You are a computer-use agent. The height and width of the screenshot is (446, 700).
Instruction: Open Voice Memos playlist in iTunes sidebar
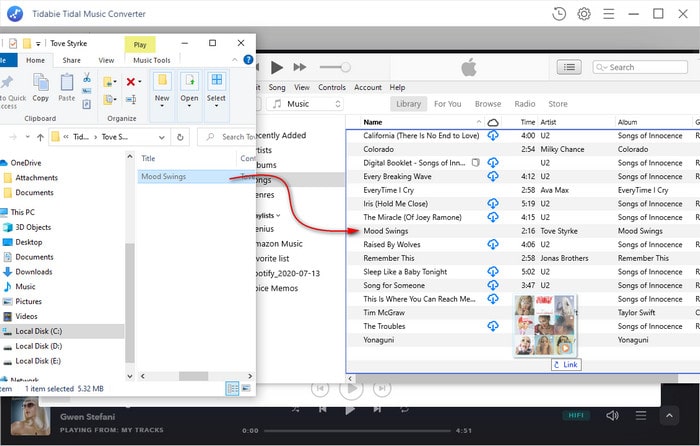pyautogui.click(x=277, y=288)
